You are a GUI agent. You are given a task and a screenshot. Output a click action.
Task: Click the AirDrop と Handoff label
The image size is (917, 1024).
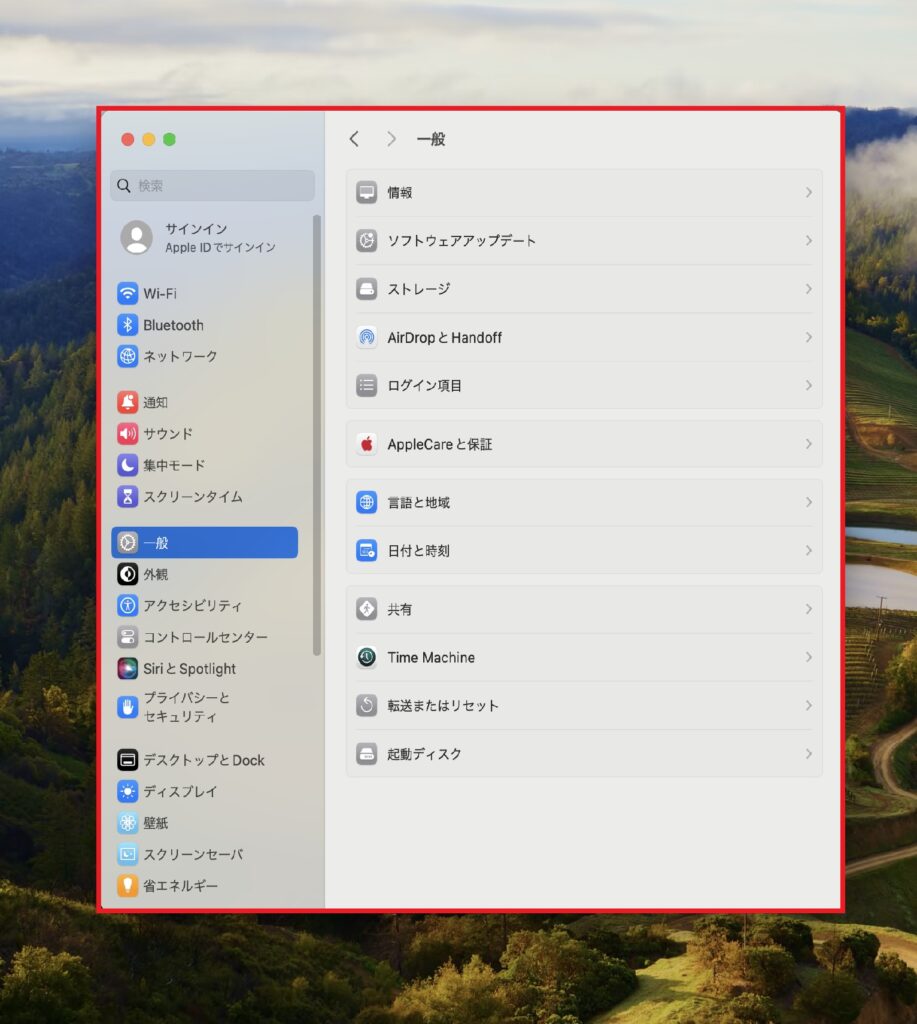[444, 337]
